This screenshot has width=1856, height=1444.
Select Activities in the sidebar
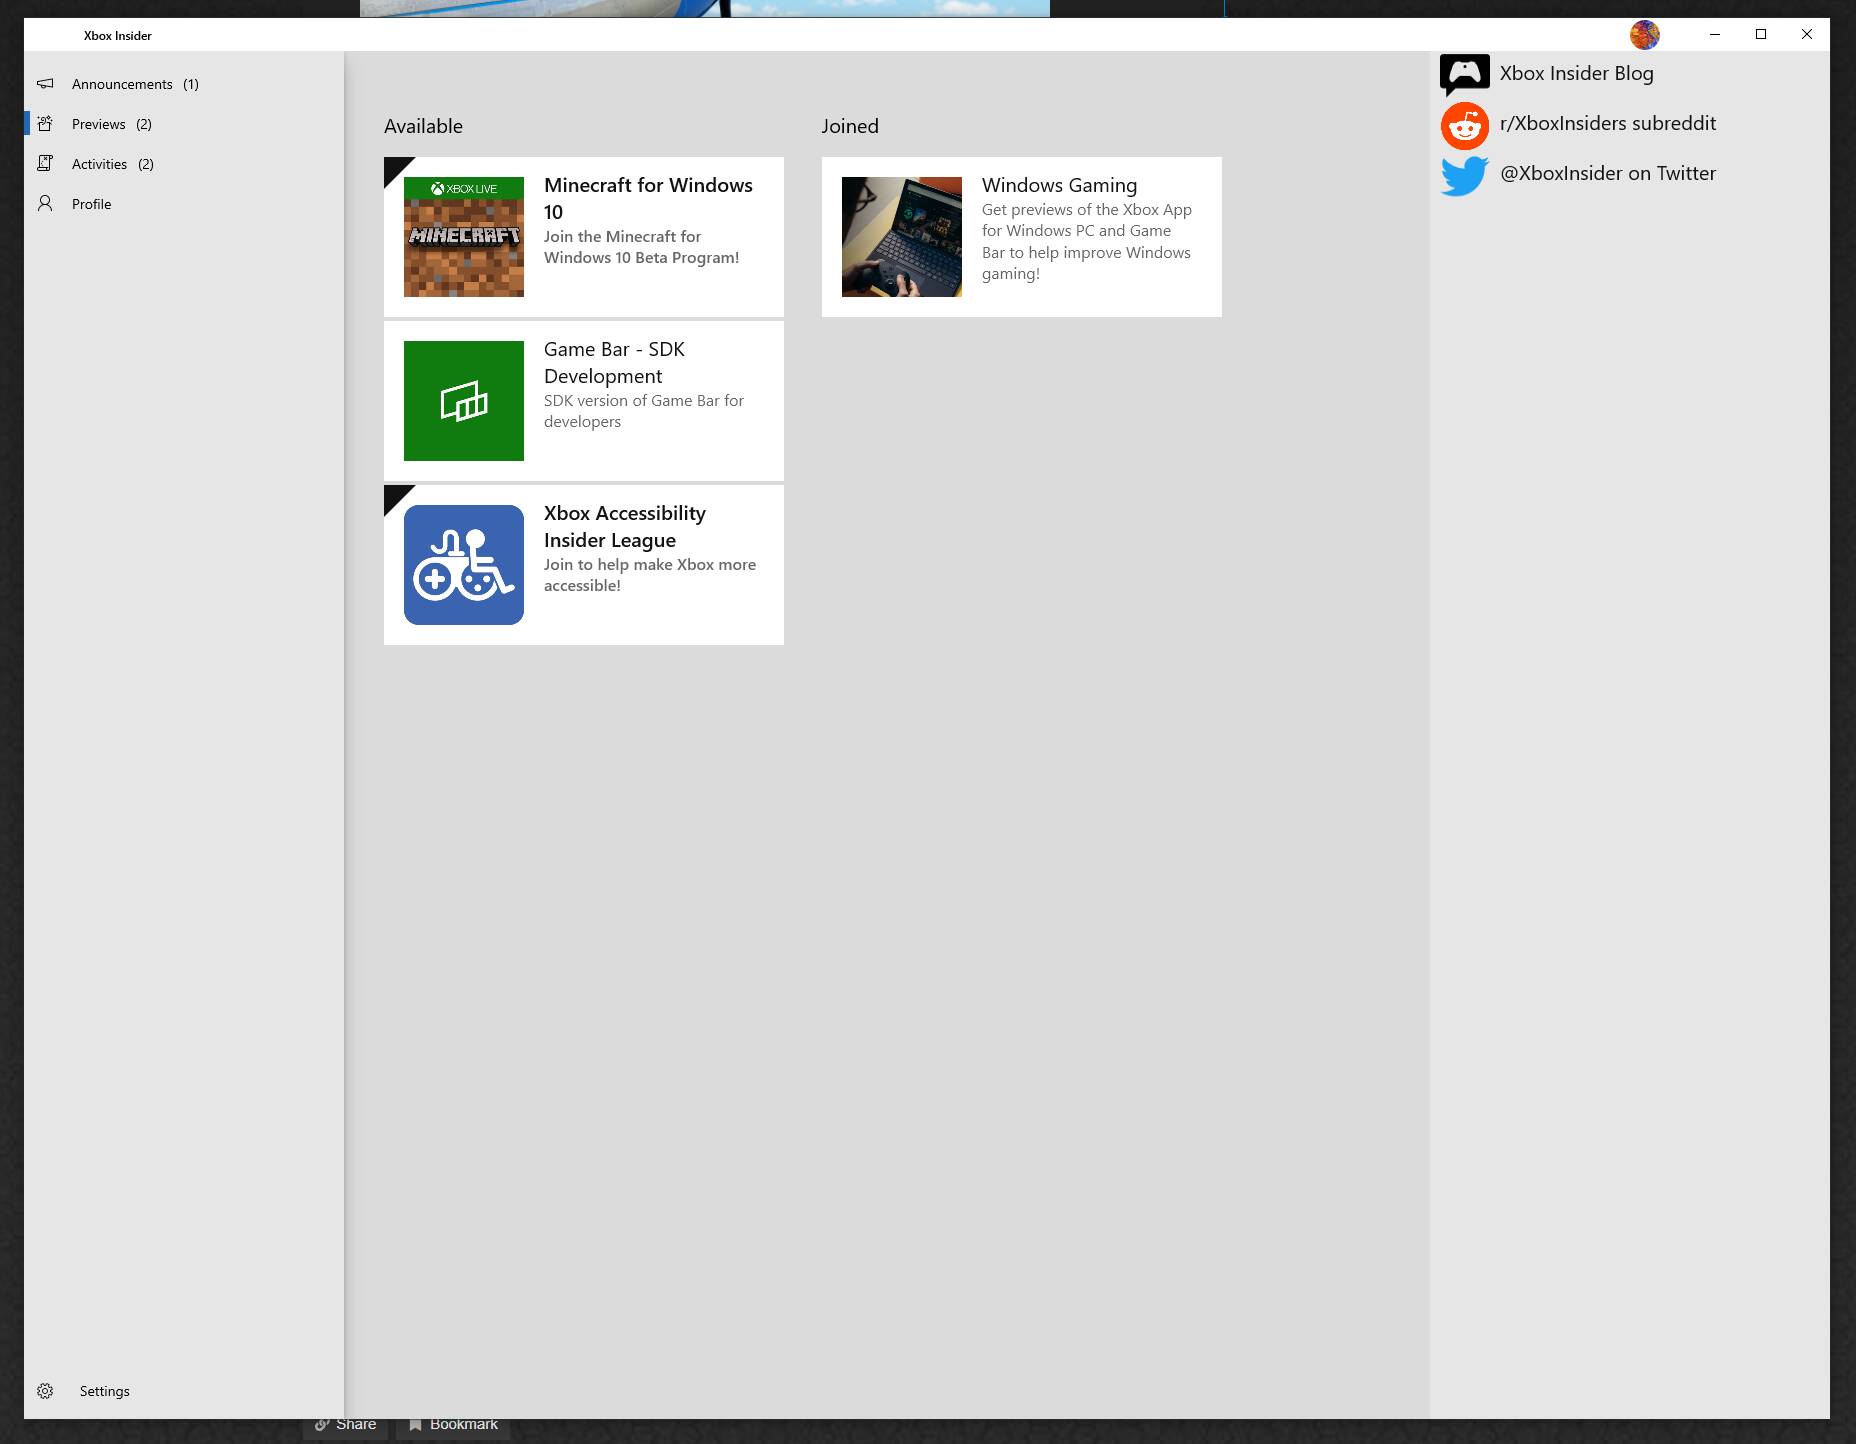100,164
